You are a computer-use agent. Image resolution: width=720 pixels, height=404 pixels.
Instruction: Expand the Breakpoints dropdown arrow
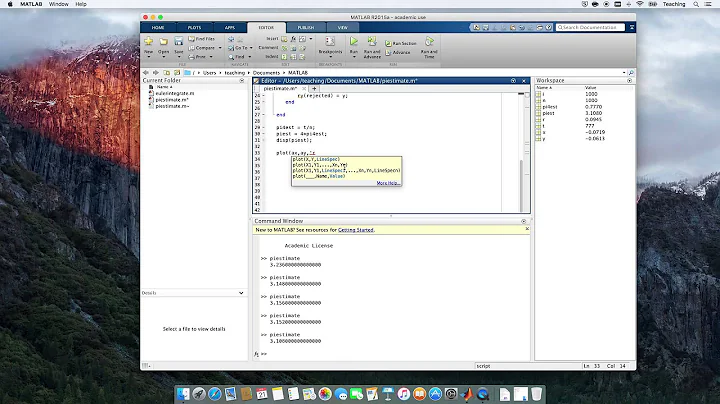coord(330,57)
